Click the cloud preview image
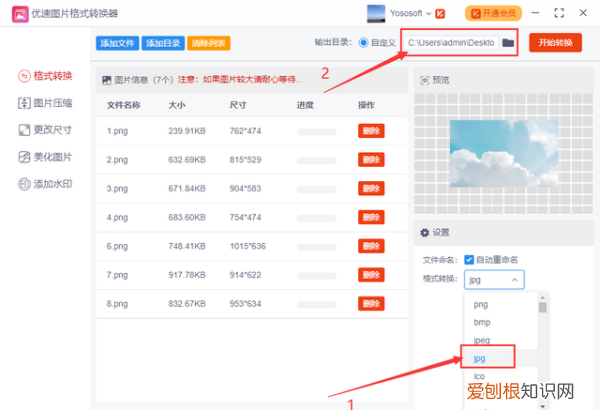The height and width of the screenshot is (410, 600). click(x=504, y=153)
